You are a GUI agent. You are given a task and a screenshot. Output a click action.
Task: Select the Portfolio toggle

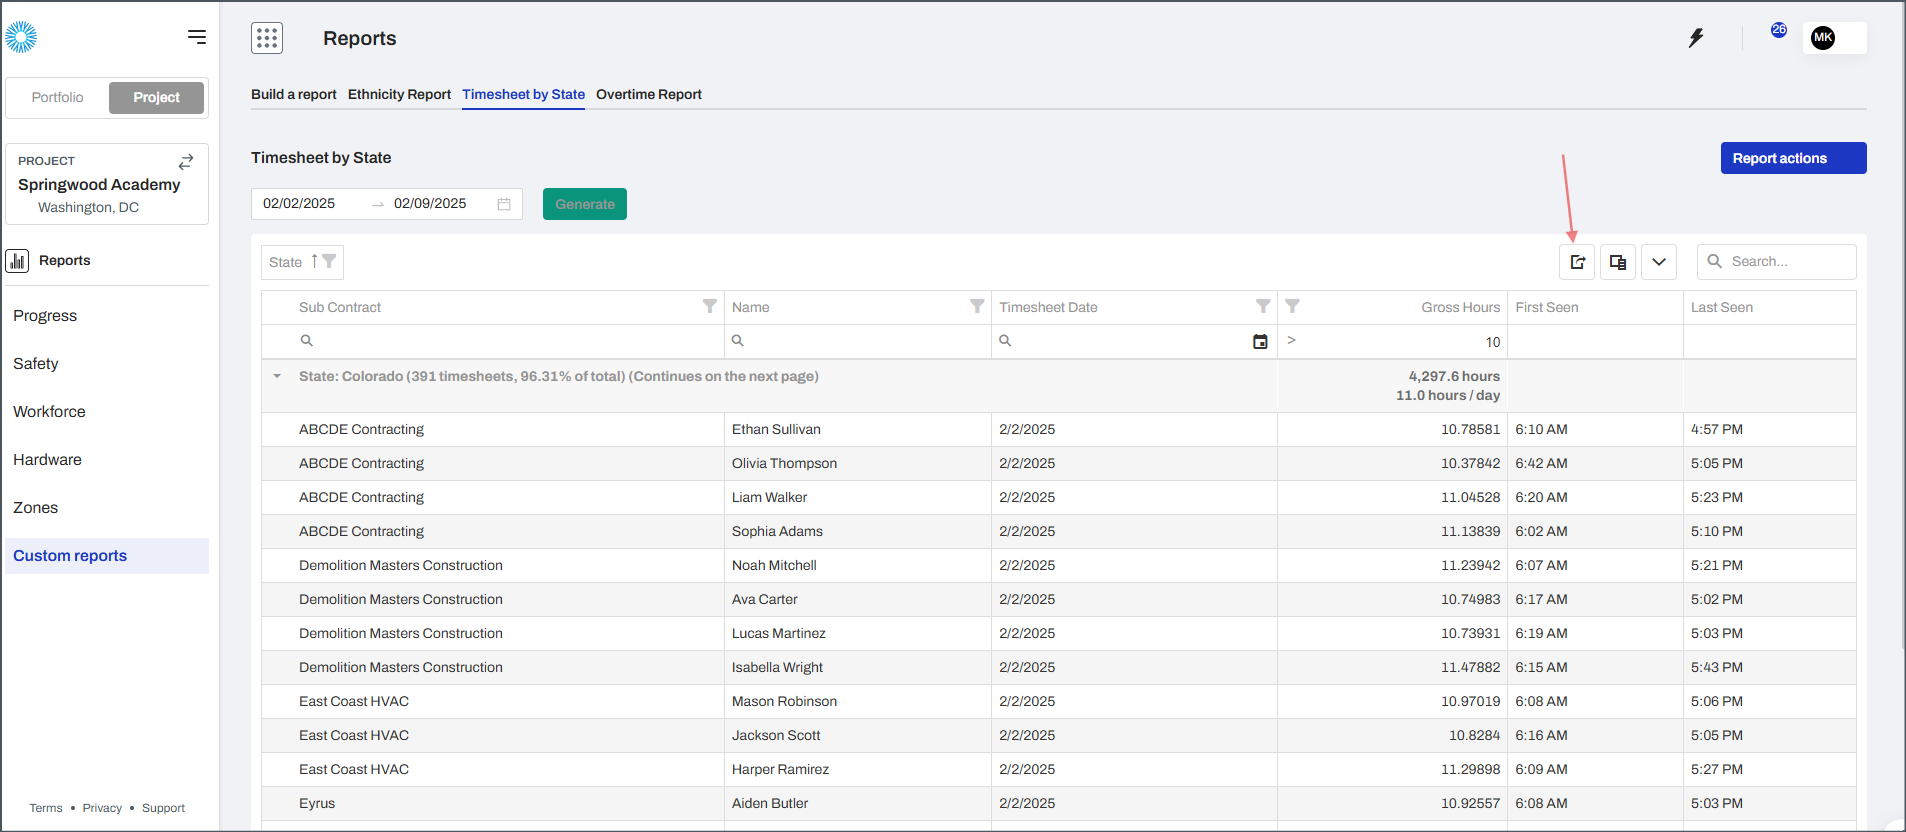[57, 97]
